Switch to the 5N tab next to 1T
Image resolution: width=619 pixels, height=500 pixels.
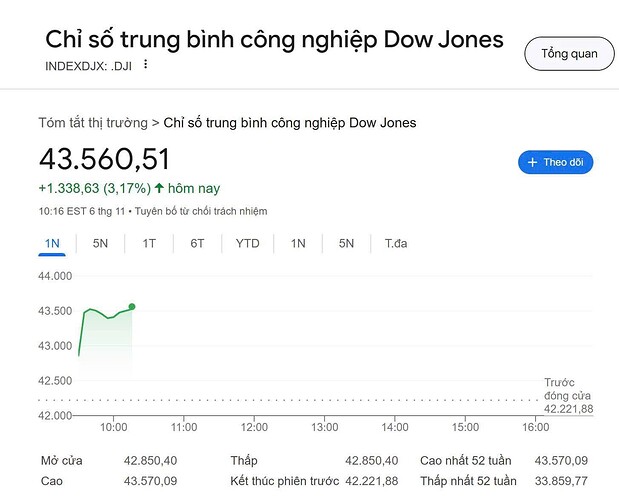point(101,243)
